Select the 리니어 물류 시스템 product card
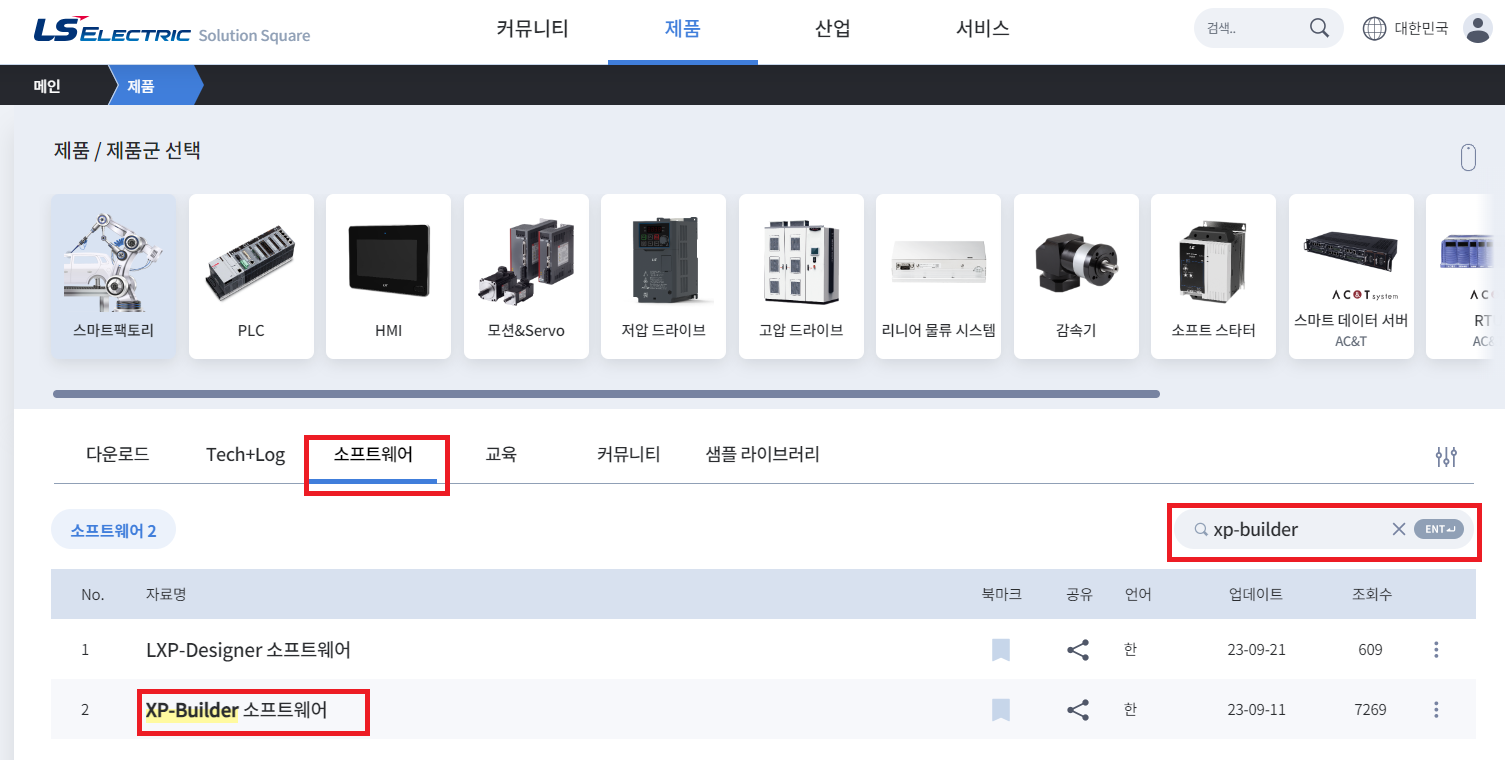 click(939, 276)
